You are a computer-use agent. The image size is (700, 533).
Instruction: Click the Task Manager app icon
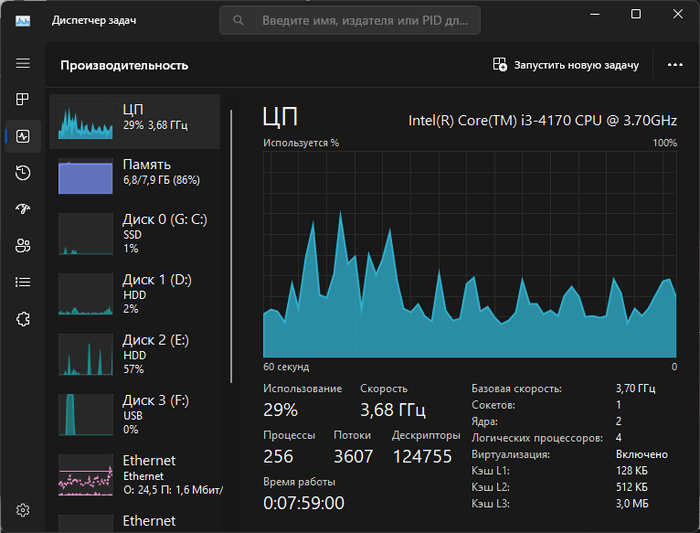(x=23, y=21)
